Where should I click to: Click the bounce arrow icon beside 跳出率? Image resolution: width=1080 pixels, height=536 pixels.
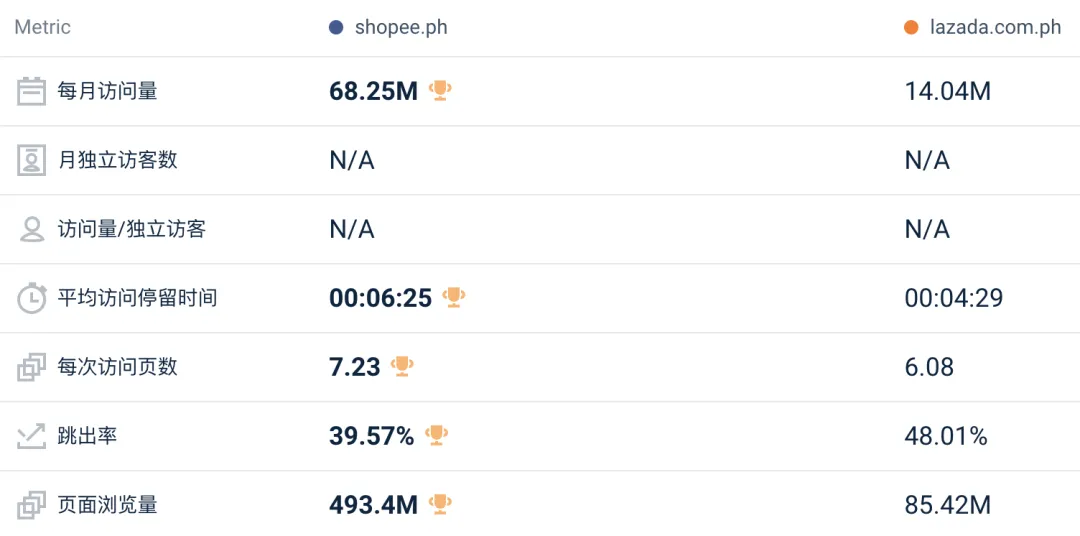pyautogui.click(x=32, y=436)
